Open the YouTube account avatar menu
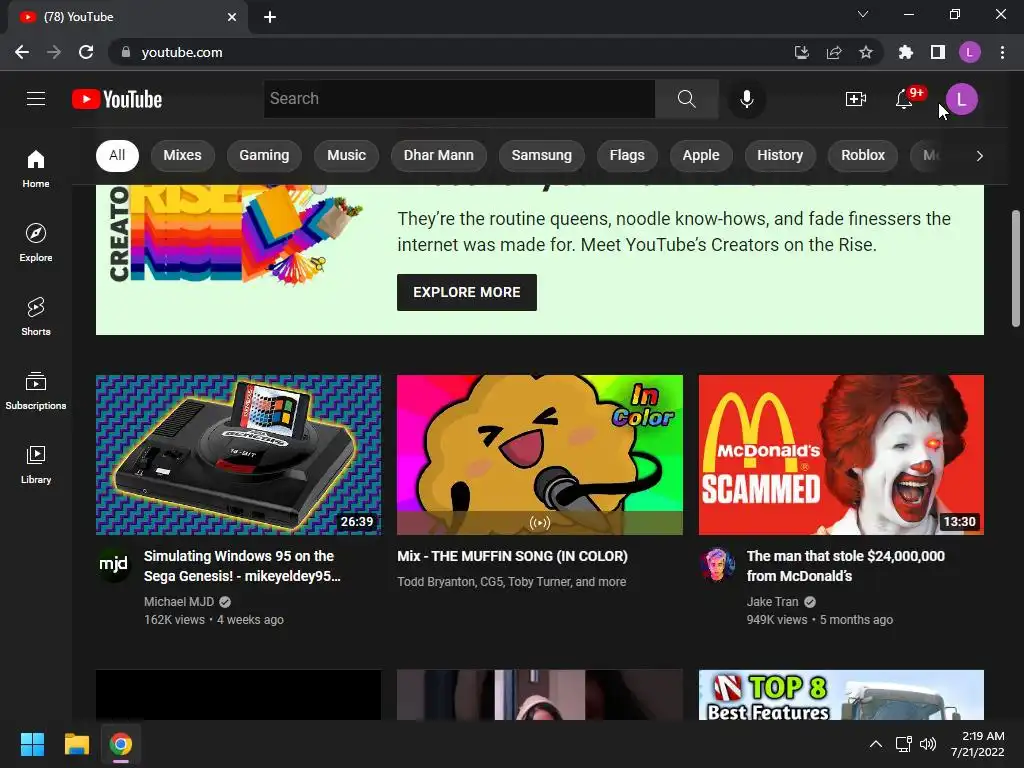 (961, 99)
